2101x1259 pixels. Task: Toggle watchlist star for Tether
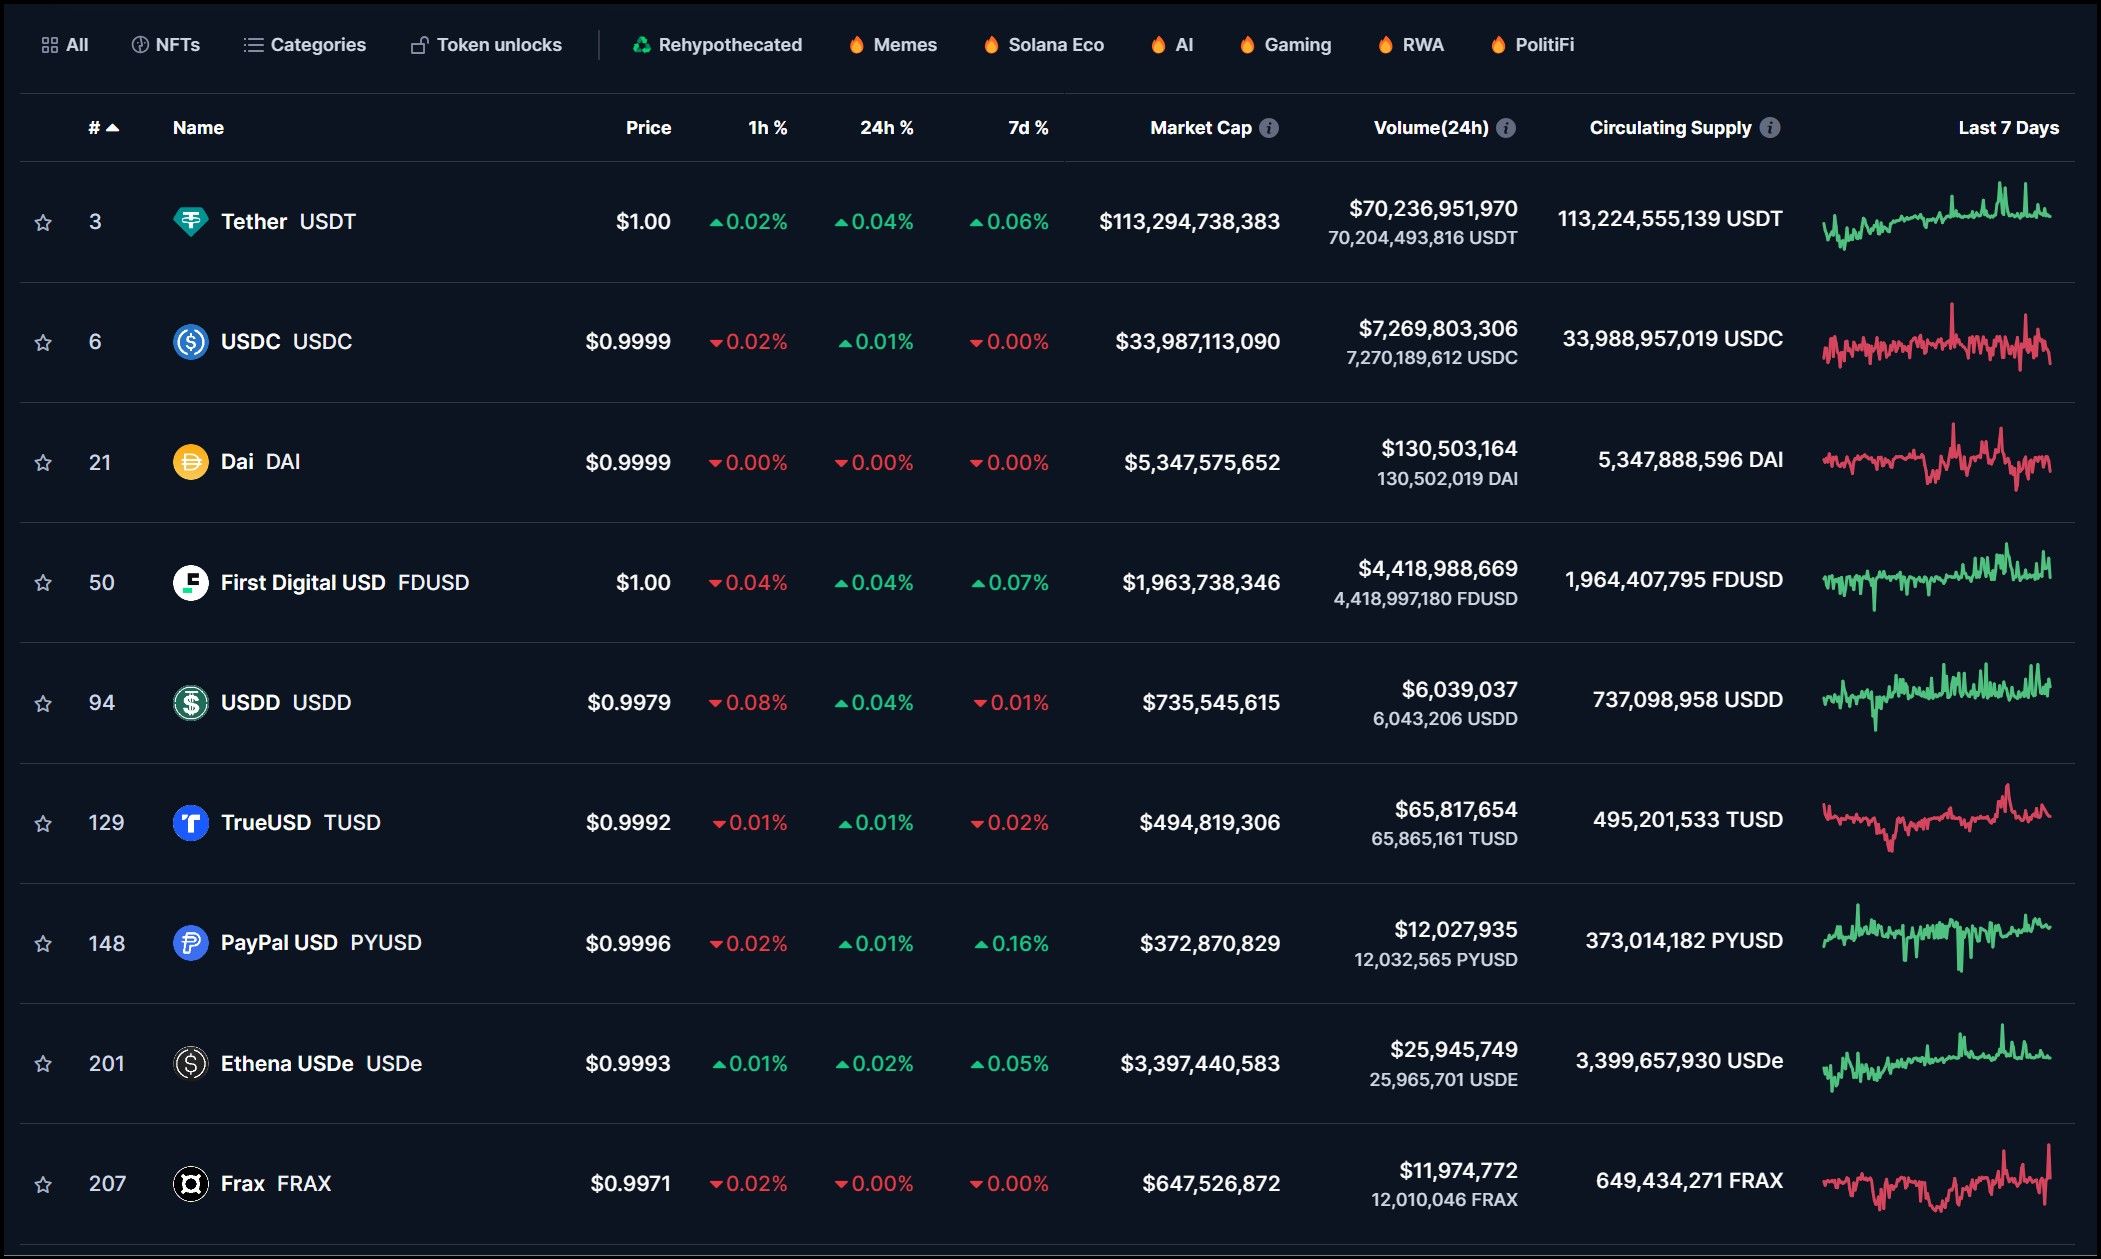pos(43,222)
